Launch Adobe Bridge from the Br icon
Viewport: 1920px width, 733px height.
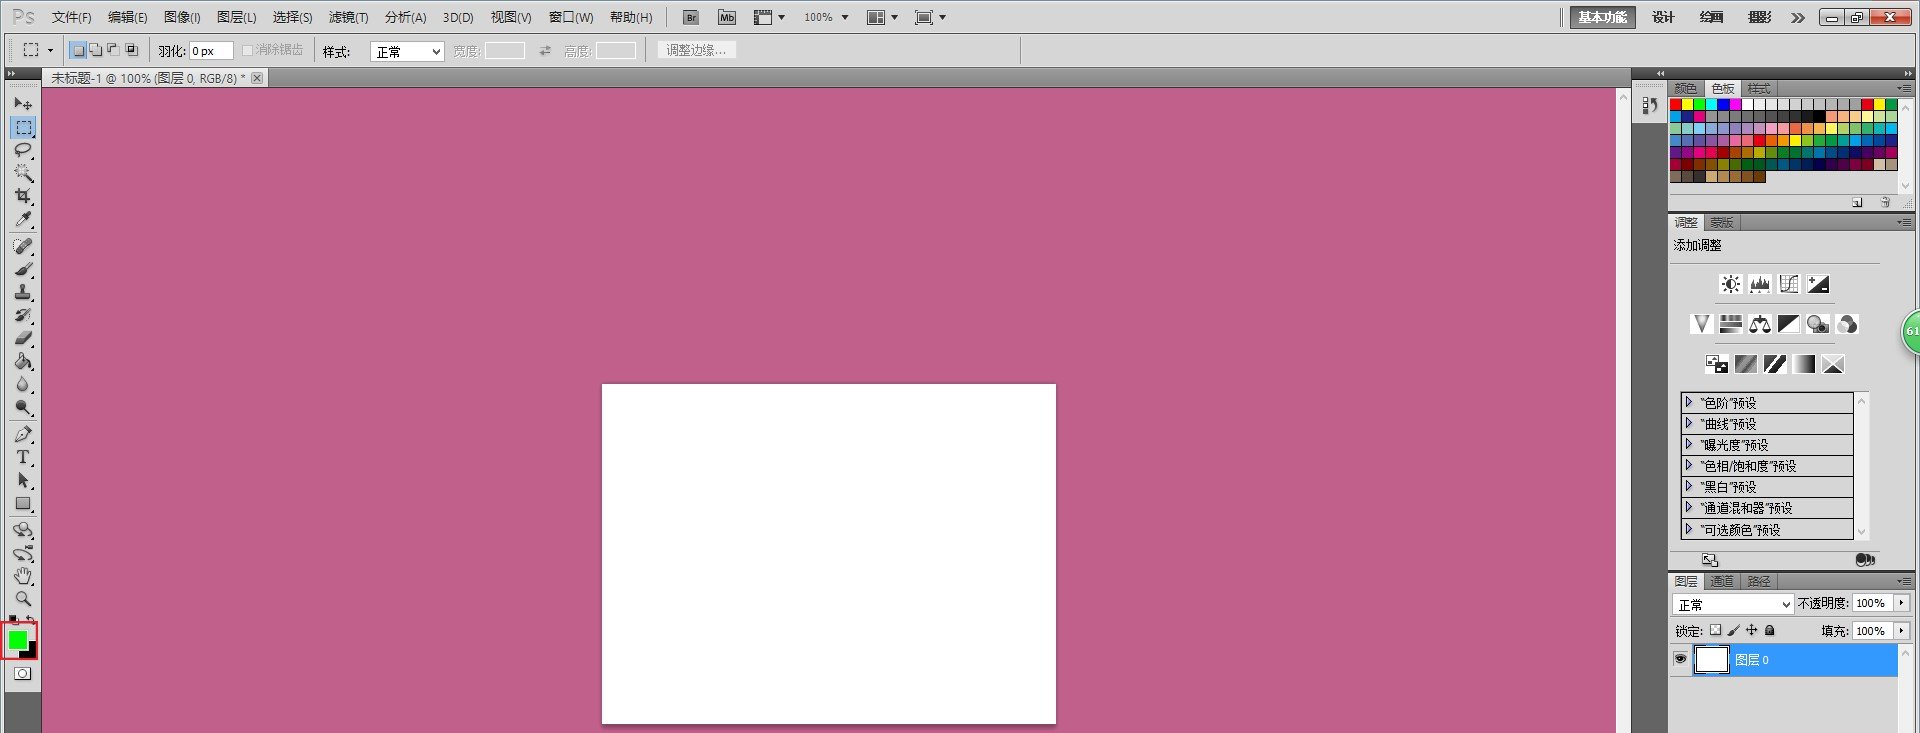coord(690,17)
